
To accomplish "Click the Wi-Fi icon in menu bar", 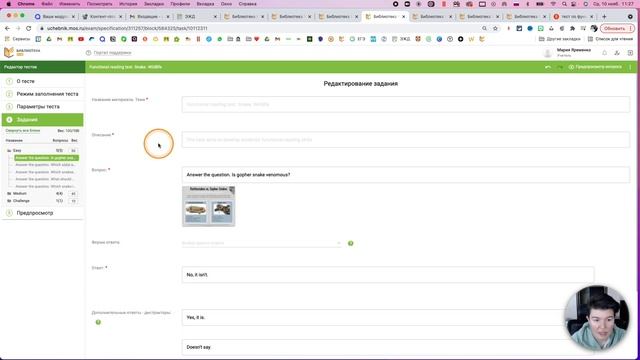I will pyautogui.click(x=553, y=4).
